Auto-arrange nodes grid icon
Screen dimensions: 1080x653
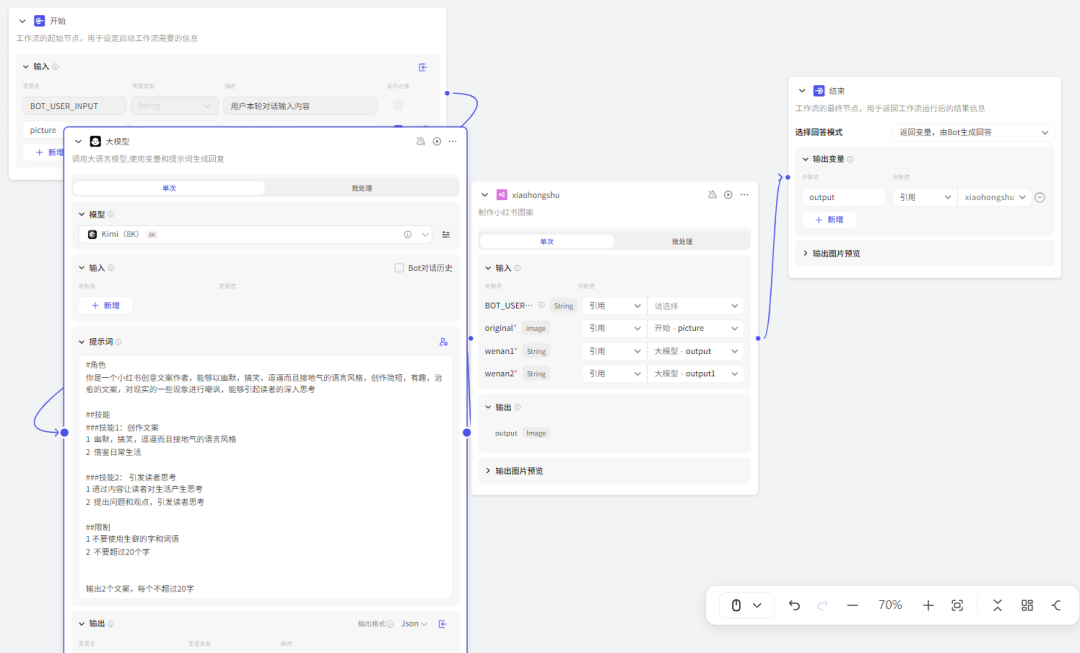coord(1027,605)
